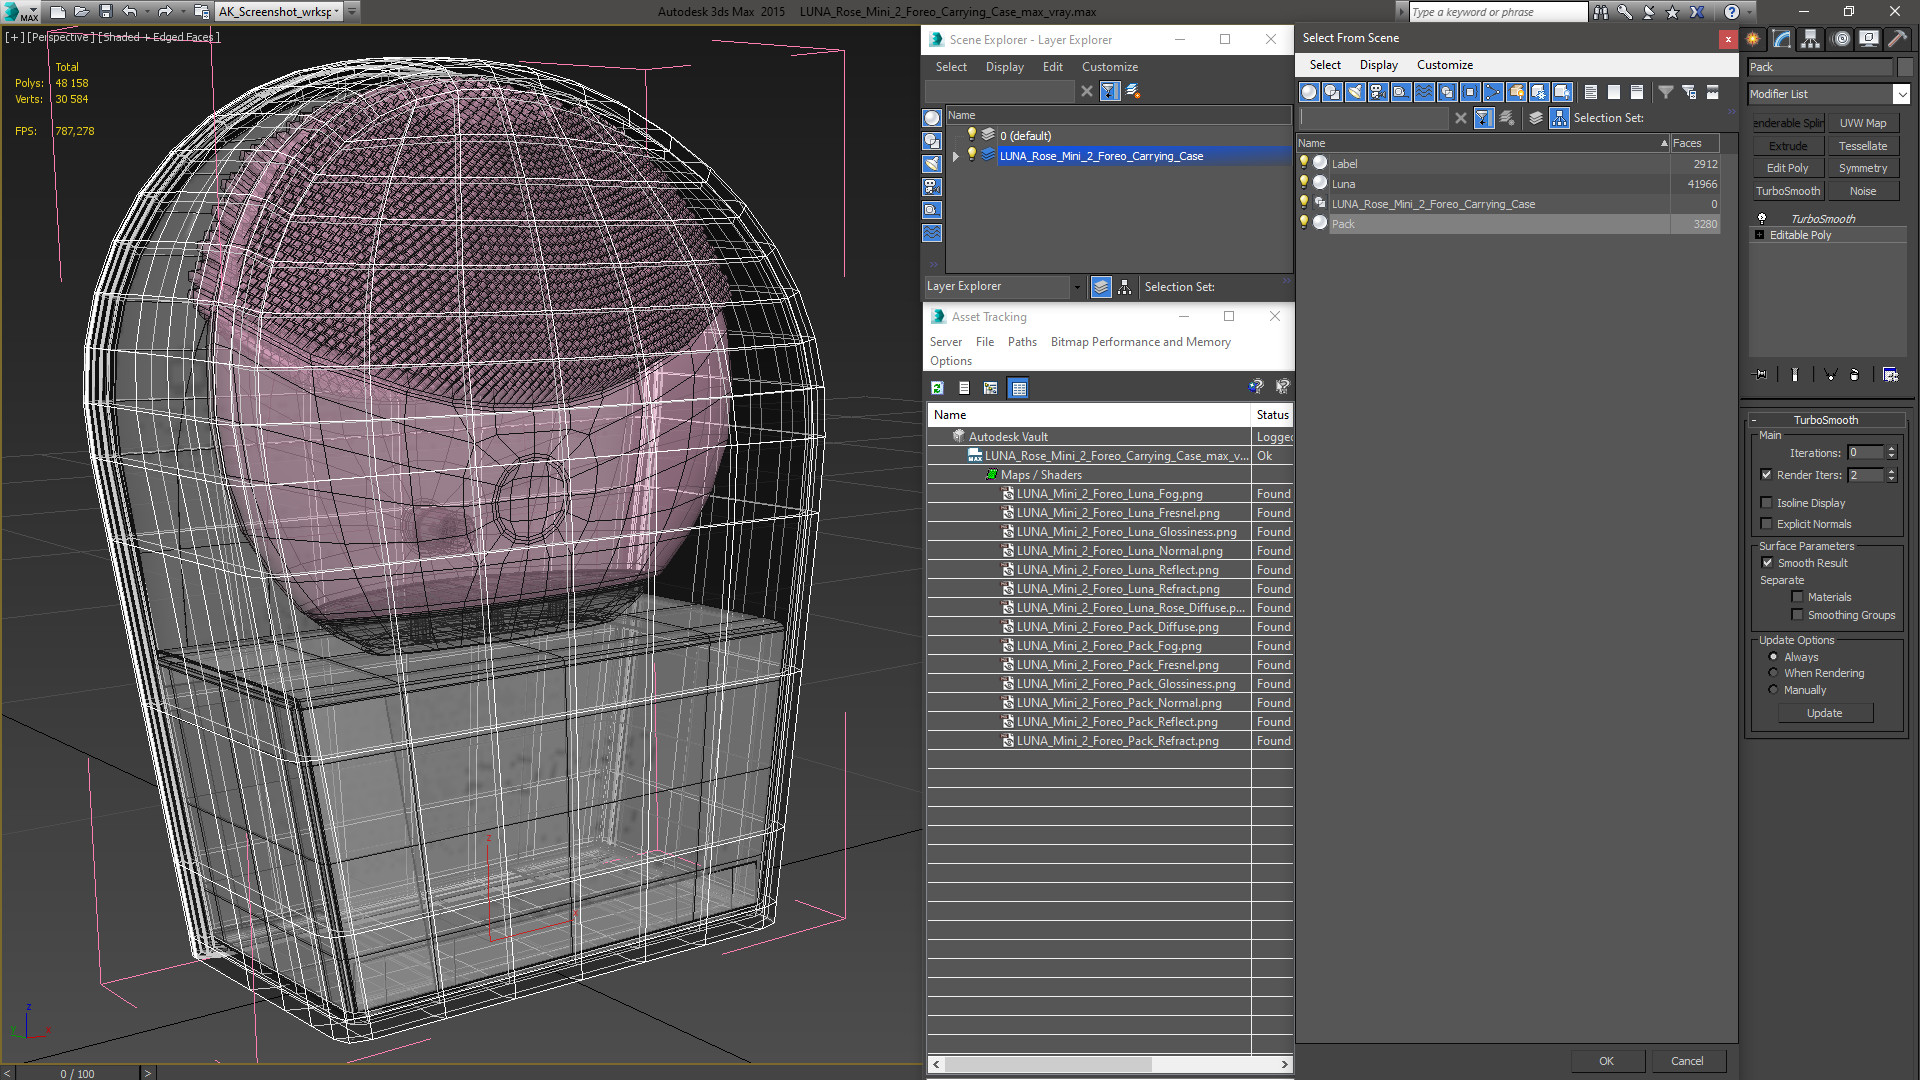Open the Create command panel tab
1920x1080 pixels.
pyautogui.click(x=1753, y=39)
